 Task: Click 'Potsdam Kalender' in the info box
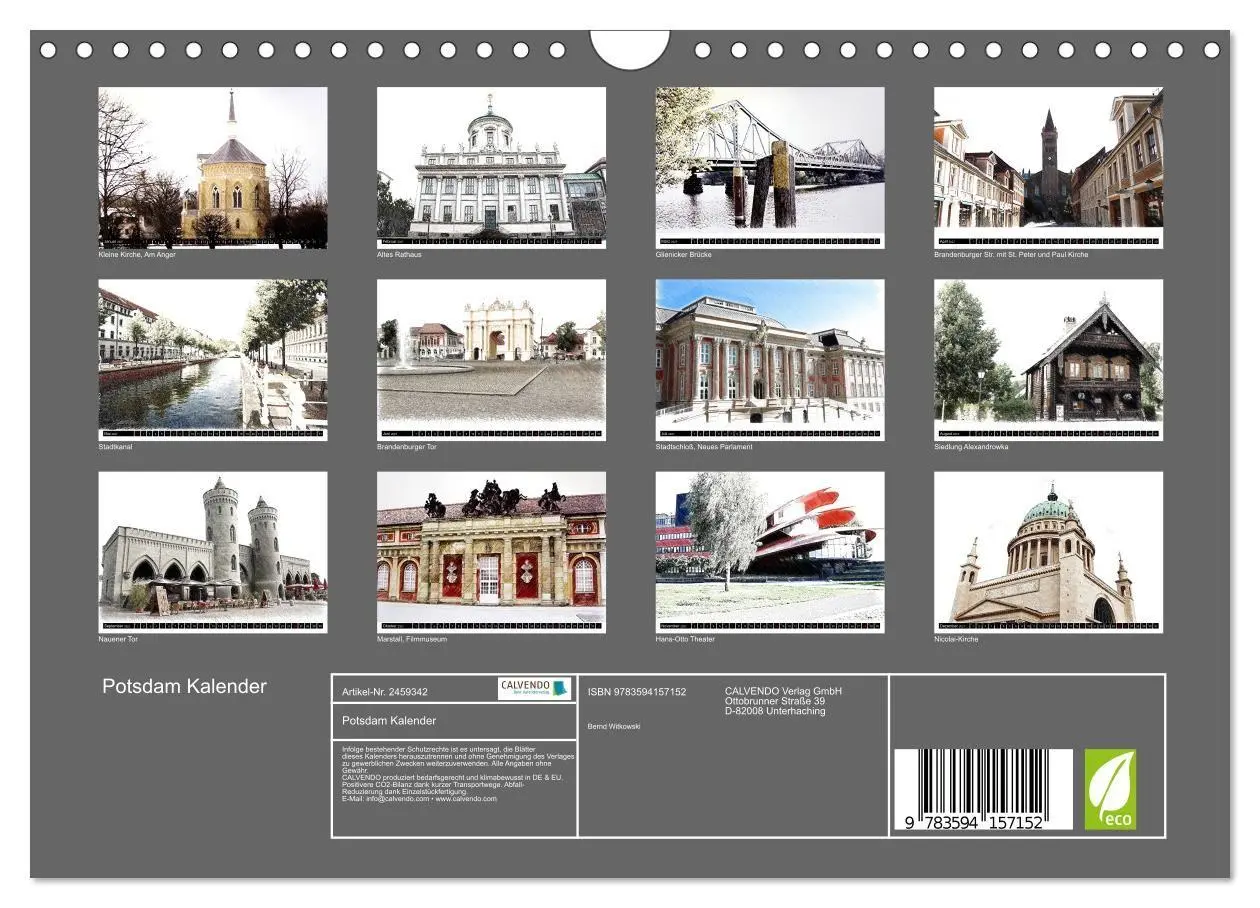point(389,720)
